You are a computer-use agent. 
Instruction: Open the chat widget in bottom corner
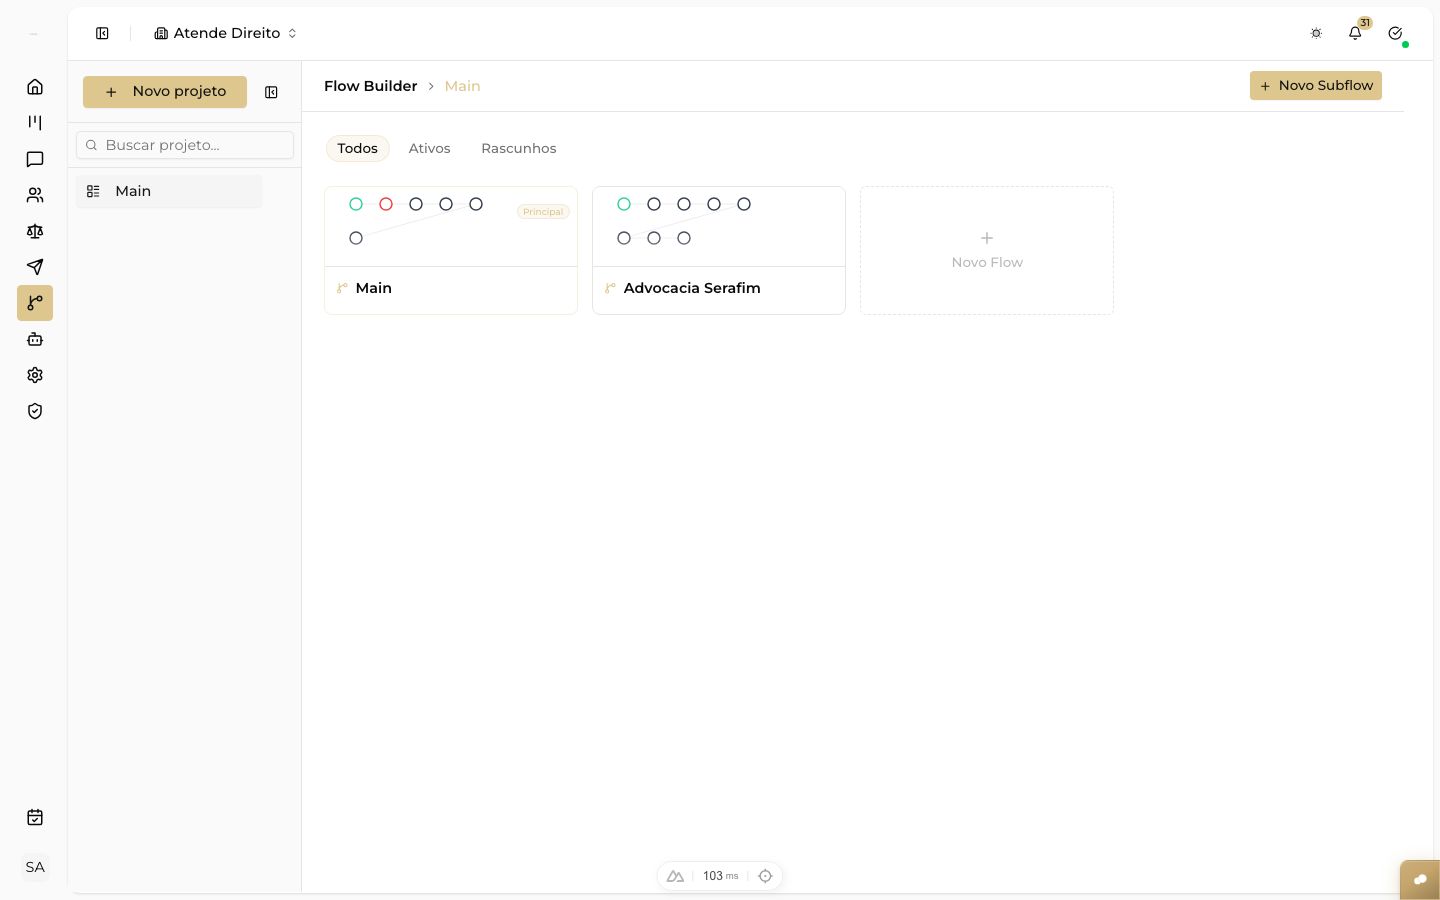(1420, 880)
